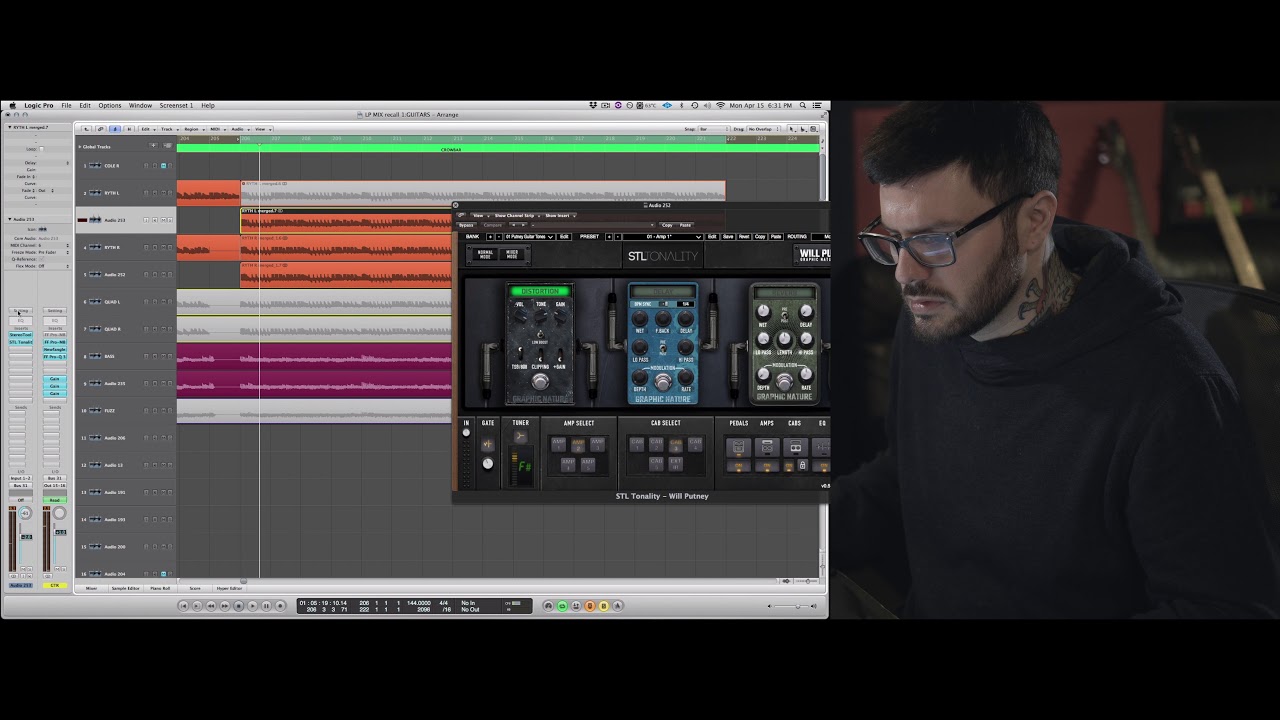
Task: Open the File menu
Action: click(66, 105)
